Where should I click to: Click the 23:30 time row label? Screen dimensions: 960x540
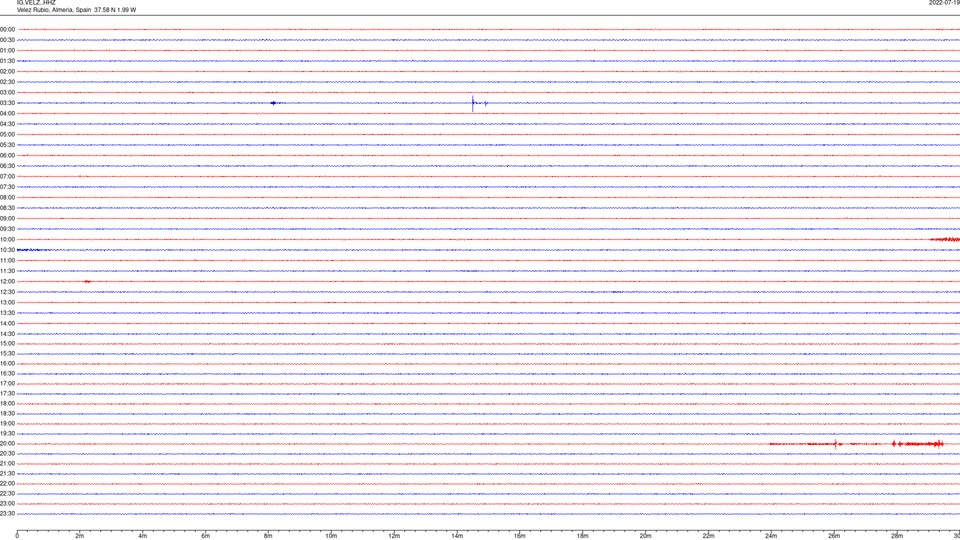(7, 514)
